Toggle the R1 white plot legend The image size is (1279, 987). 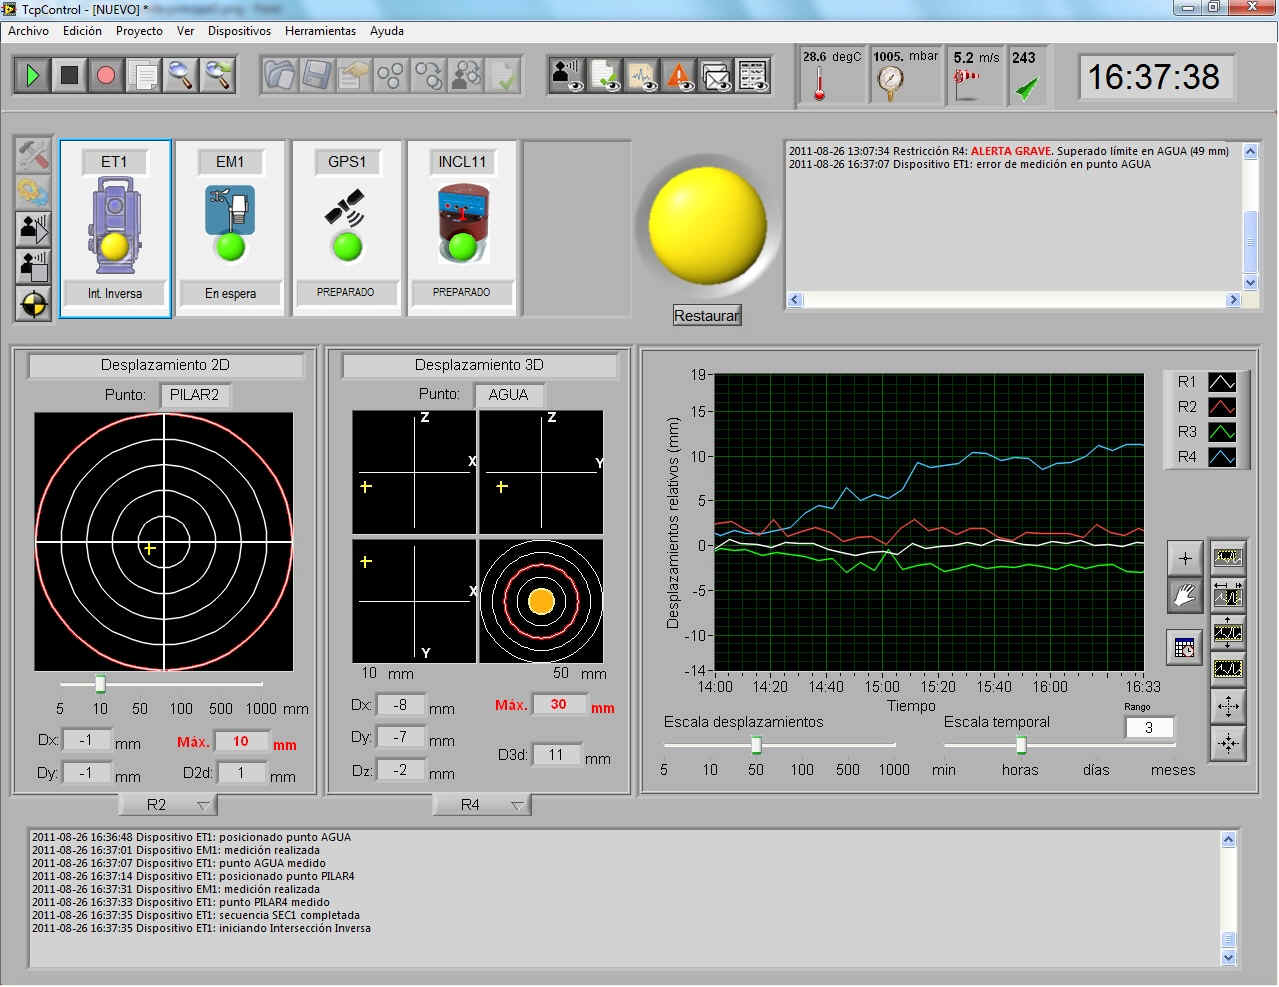click(1222, 382)
